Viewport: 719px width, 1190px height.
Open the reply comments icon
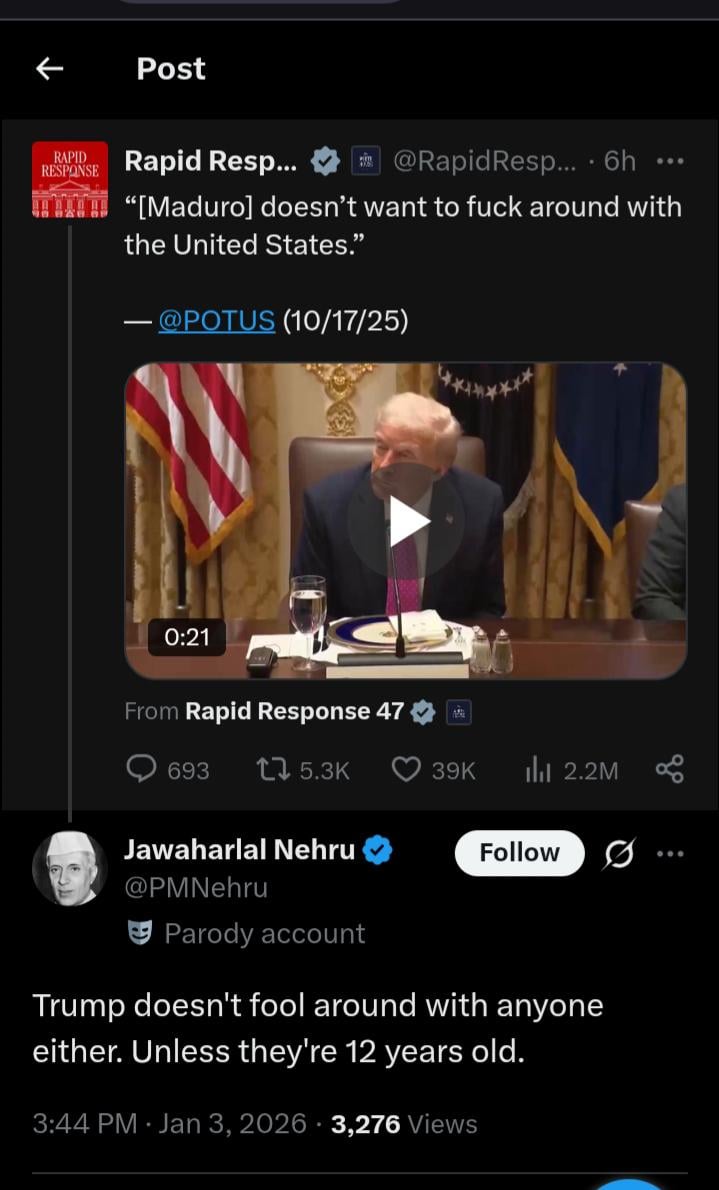[x=142, y=769]
